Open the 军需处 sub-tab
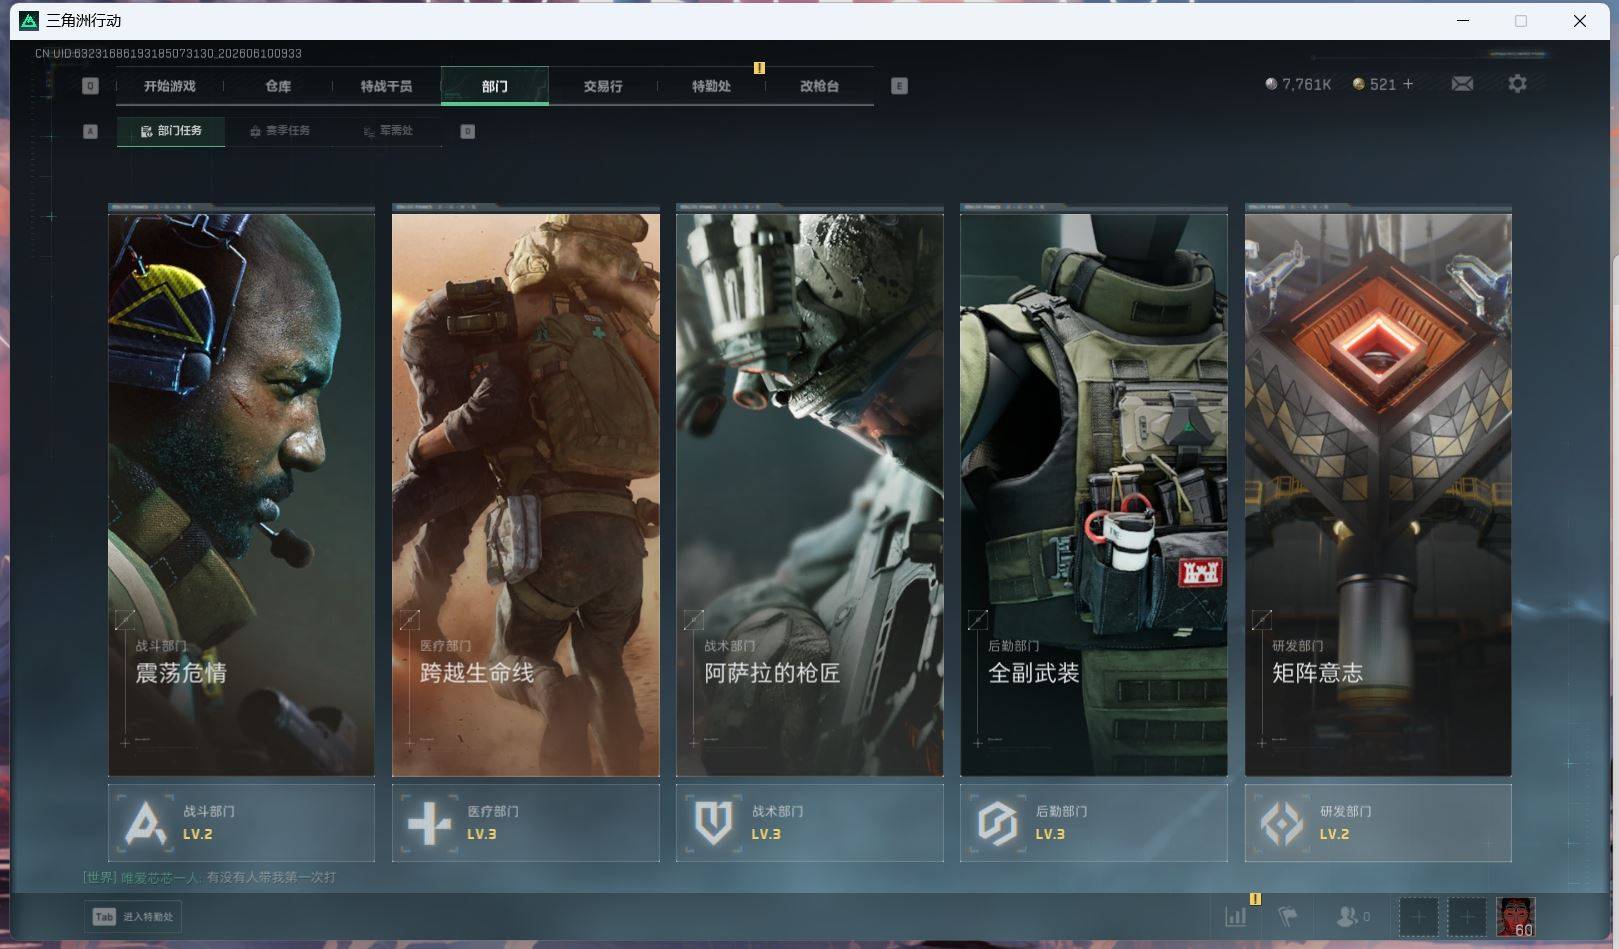This screenshot has width=1619, height=949. click(x=388, y=131)
